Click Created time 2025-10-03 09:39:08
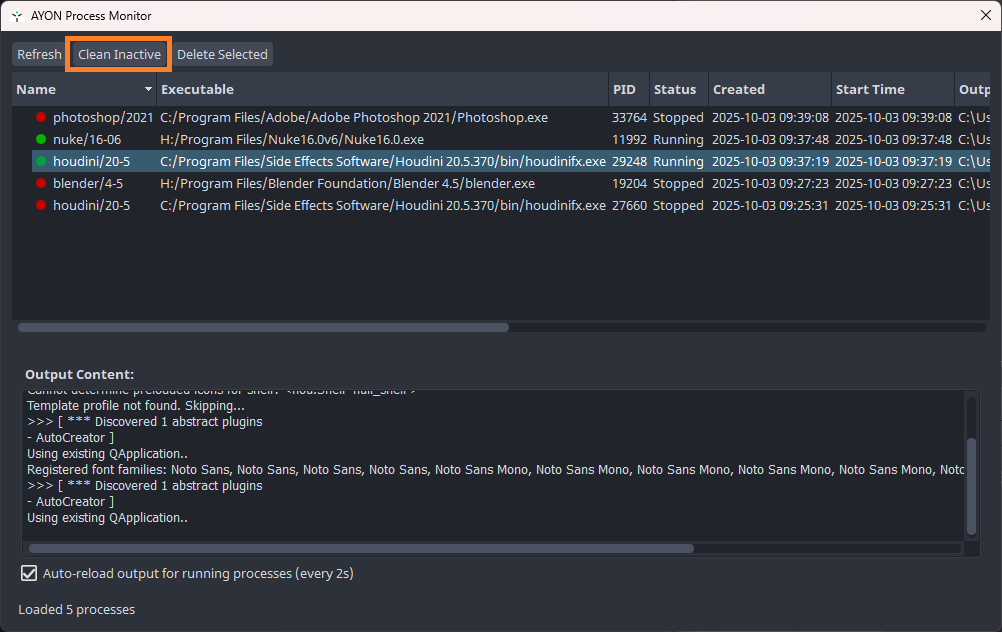 [770, 118]
